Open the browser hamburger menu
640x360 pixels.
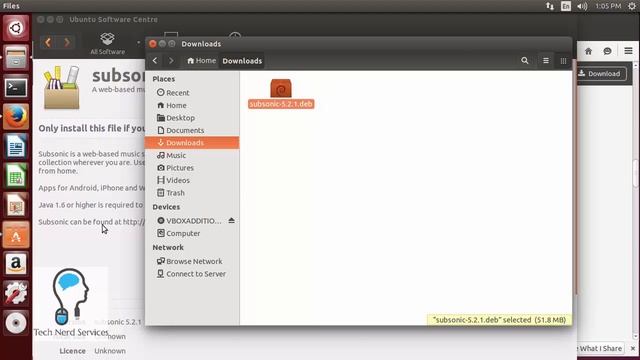628,51
